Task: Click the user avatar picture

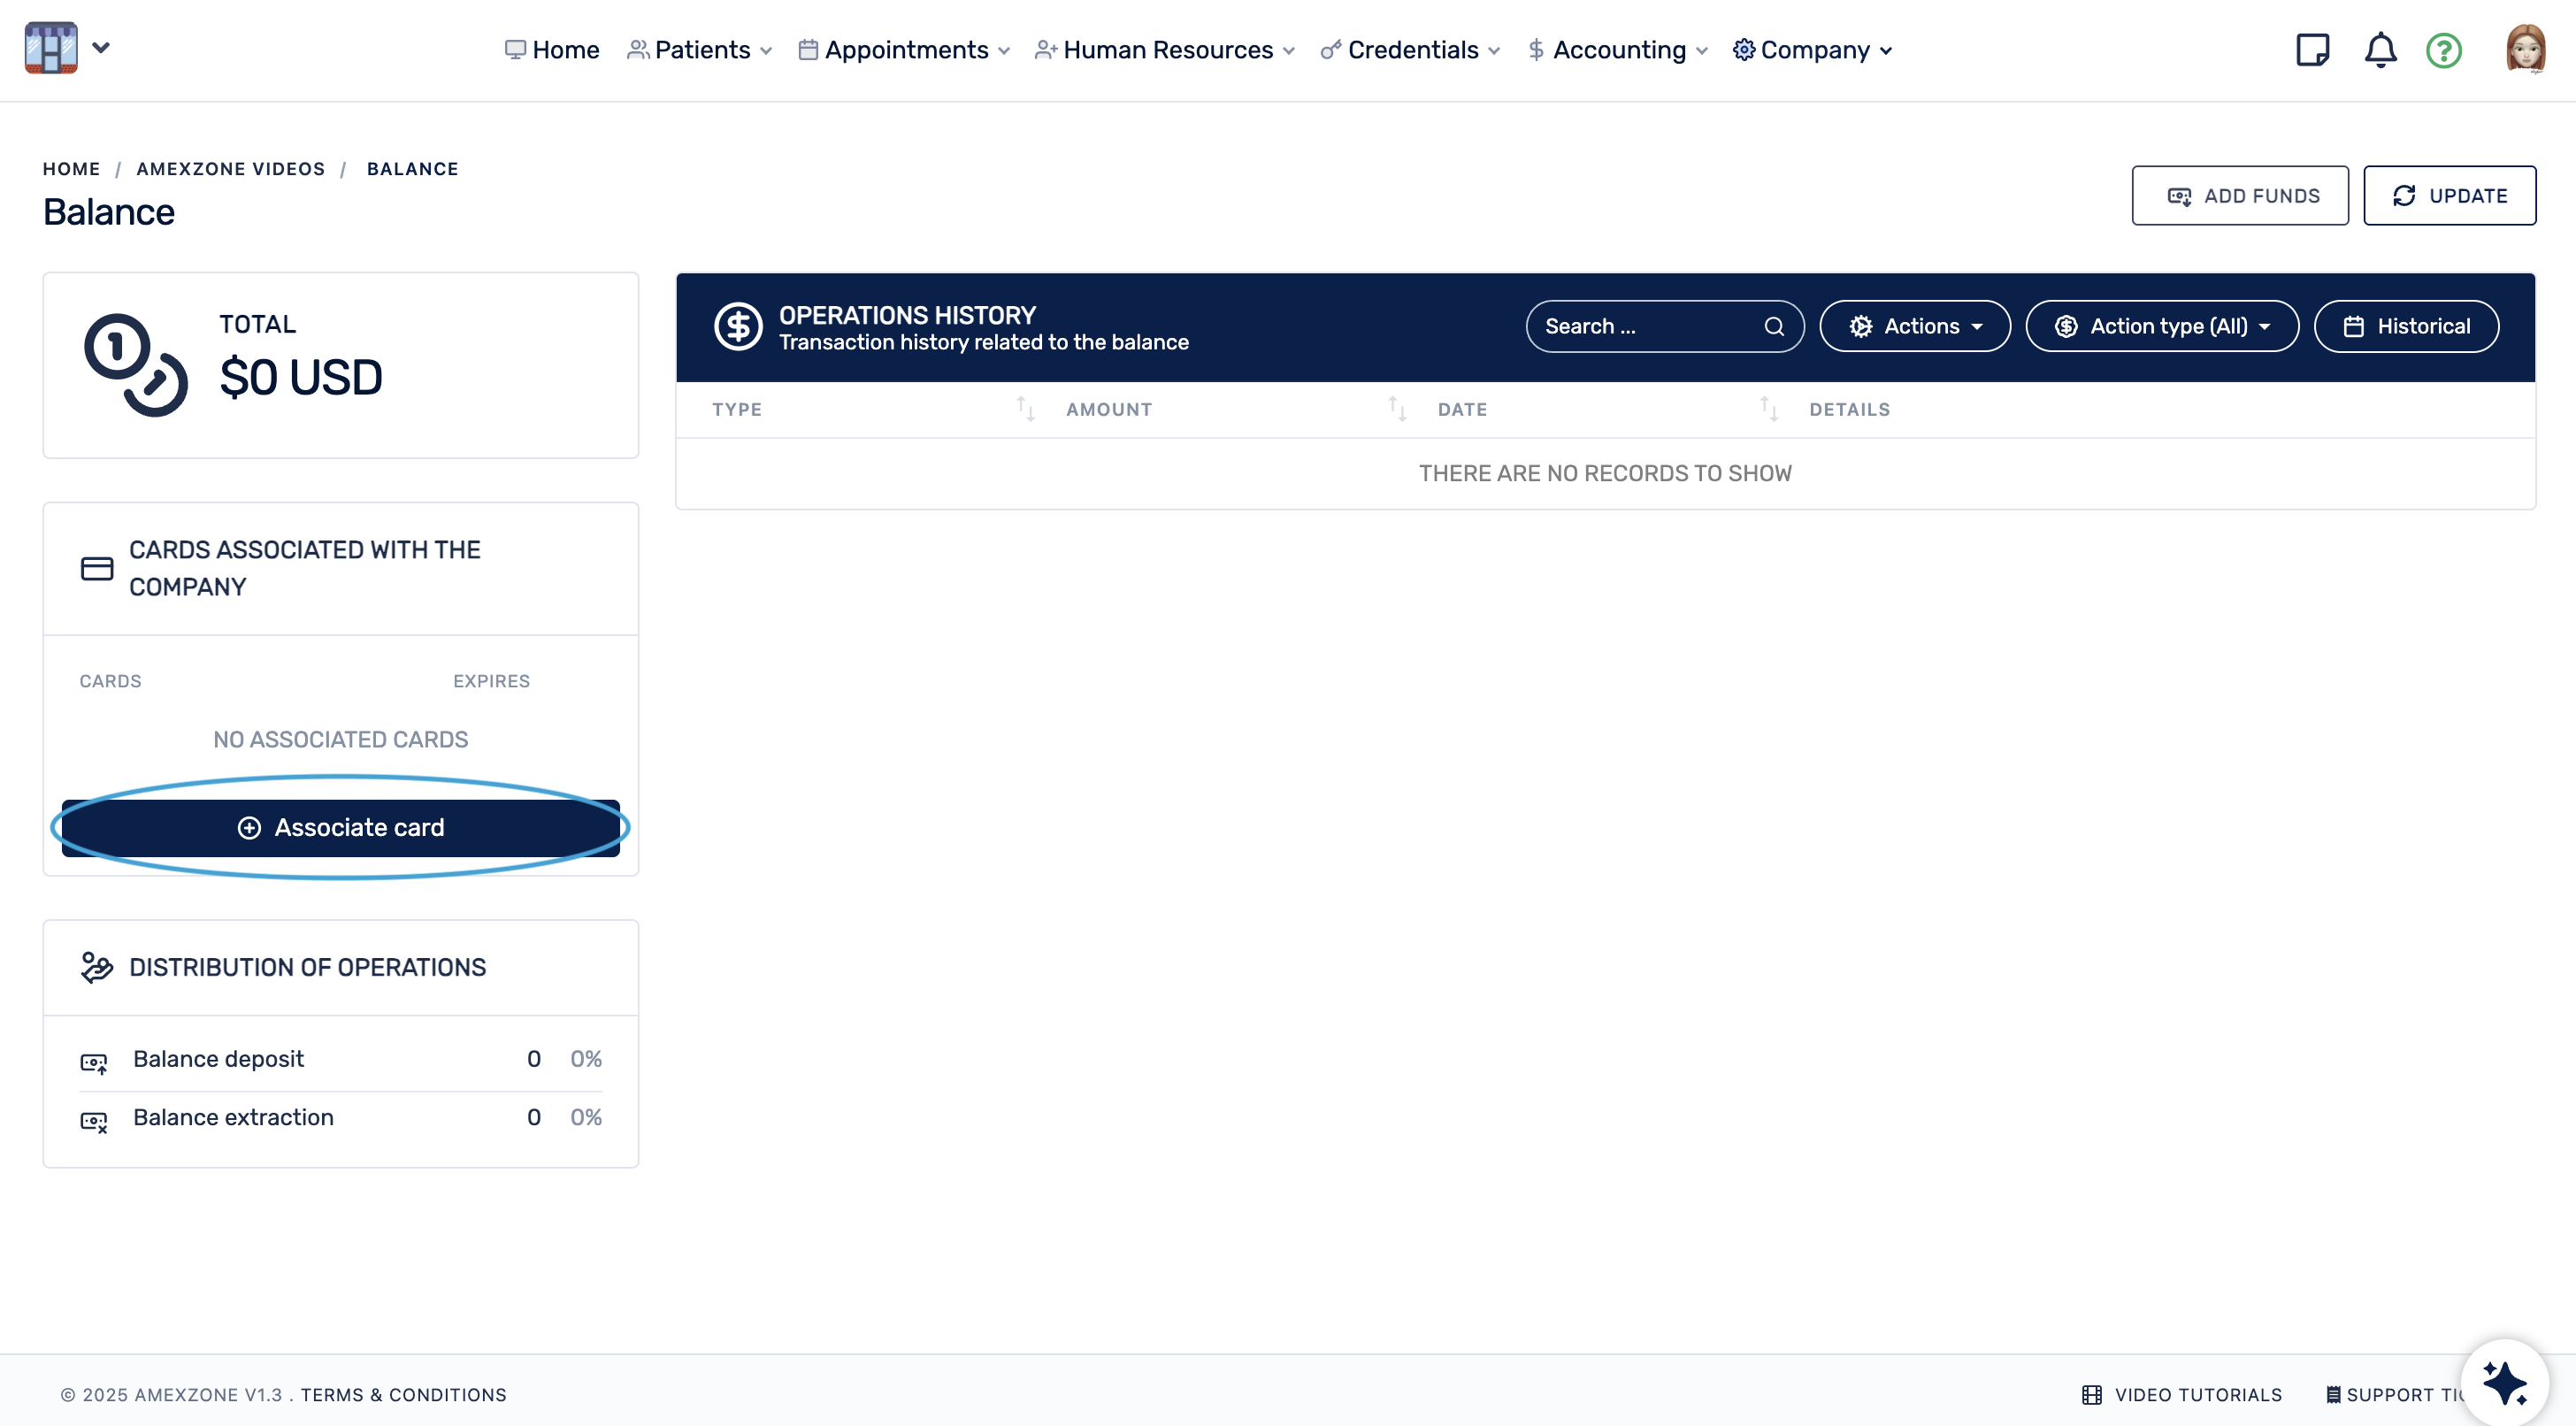Action: point(2525,49)
